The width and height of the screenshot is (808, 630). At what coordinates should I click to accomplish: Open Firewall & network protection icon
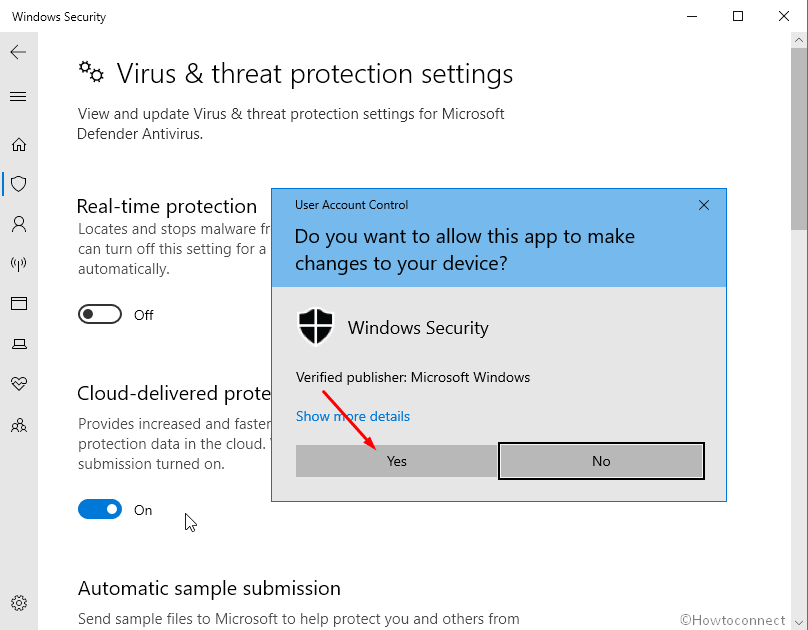point(19,264)
